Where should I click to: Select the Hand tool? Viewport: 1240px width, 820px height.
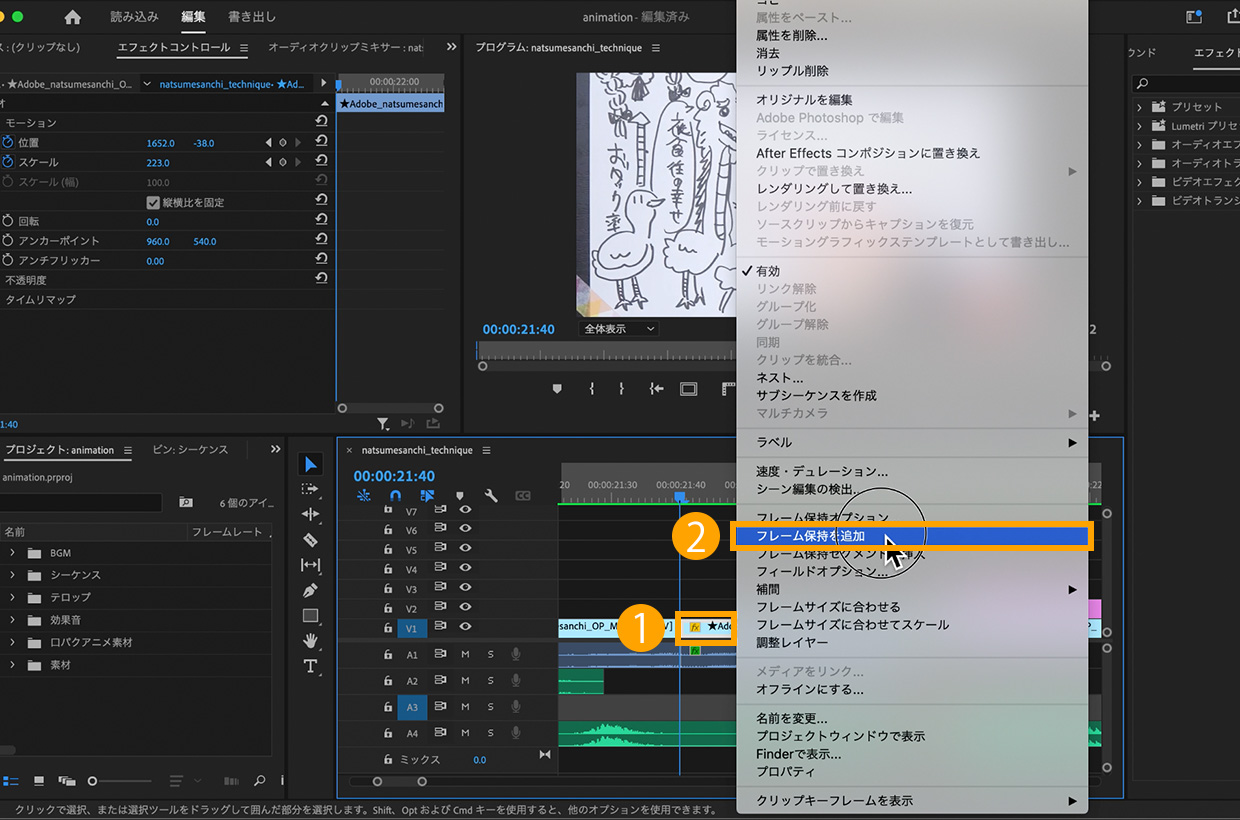tap(310, 640)
